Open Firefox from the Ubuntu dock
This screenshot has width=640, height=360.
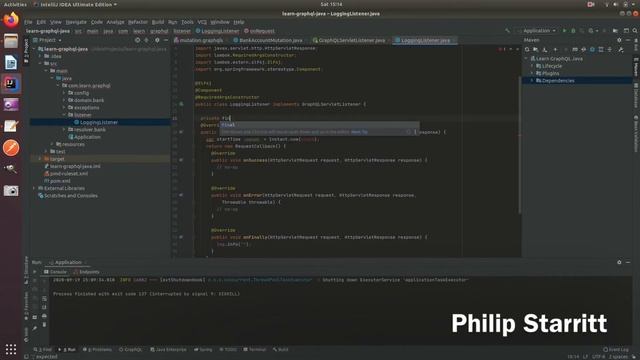11,20
